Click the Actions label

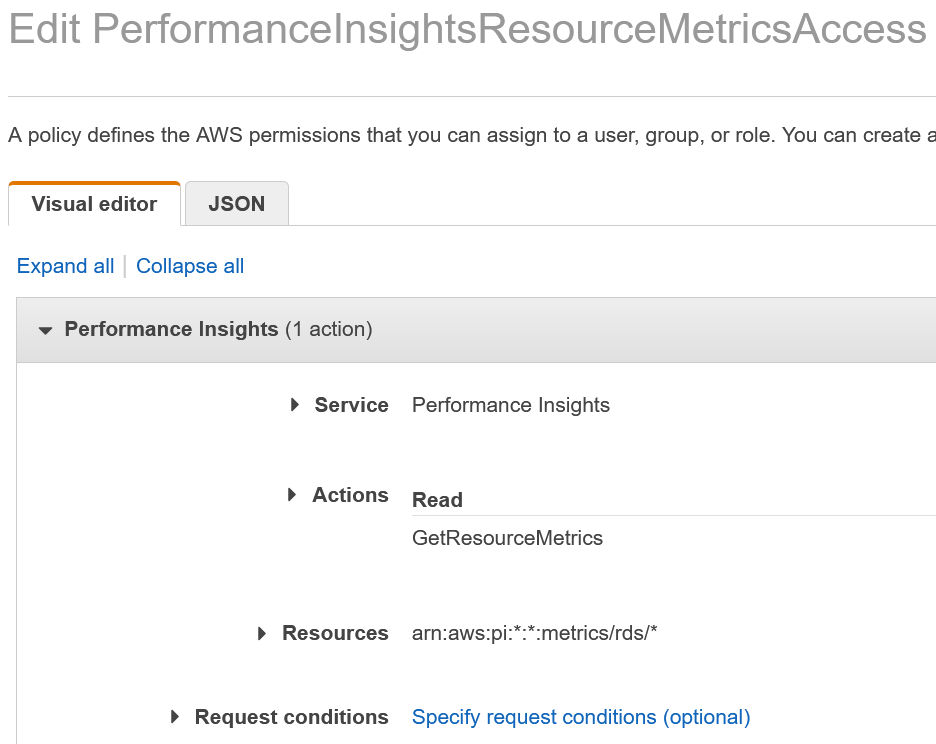[350, 495]
